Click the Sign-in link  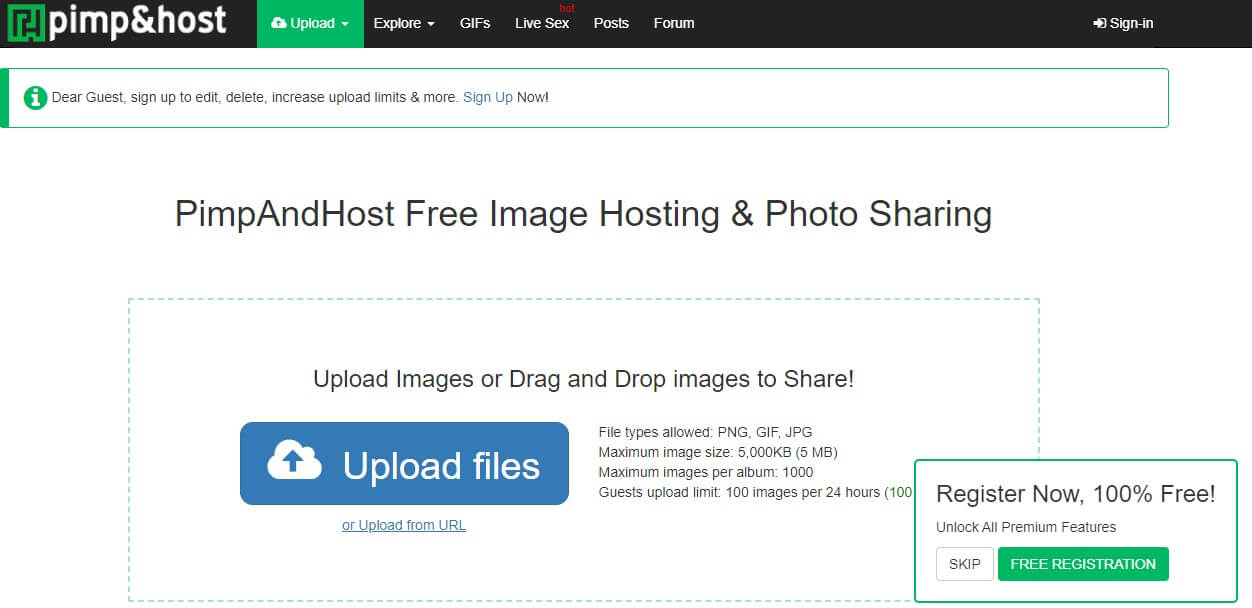click(1123, 23)
